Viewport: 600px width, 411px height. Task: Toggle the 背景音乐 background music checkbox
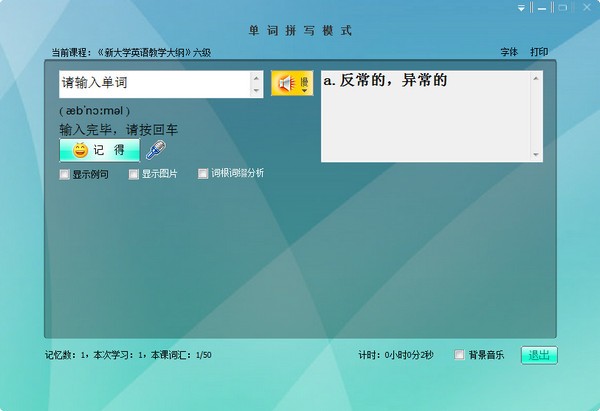(x=459, y=355)
